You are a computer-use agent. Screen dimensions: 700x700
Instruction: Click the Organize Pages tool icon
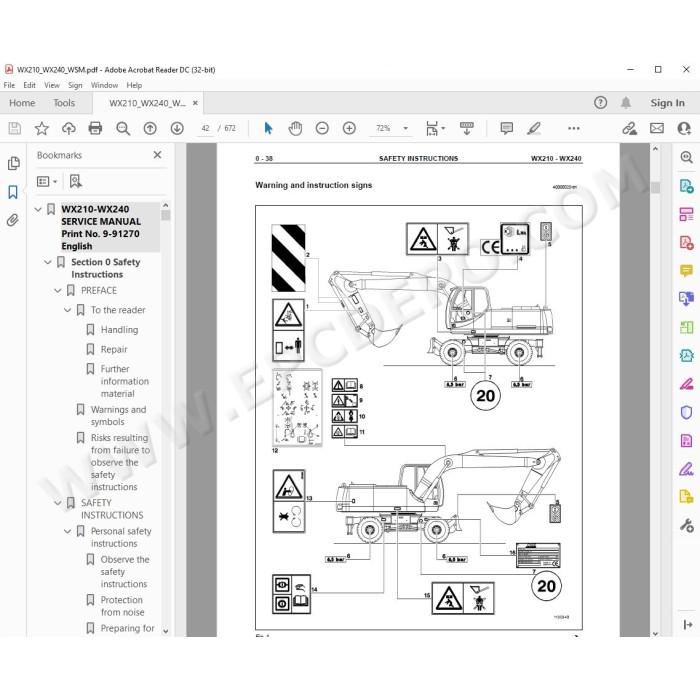pyautogui.click(x=687, y=214)
